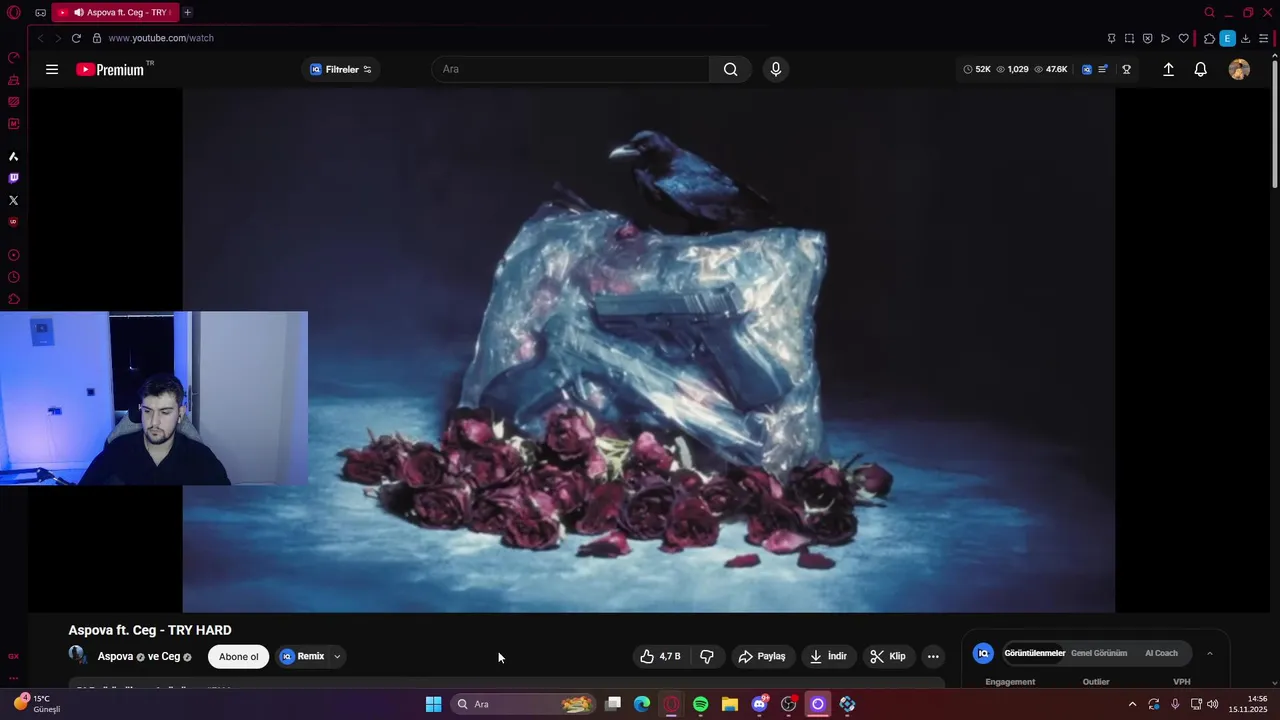
Task: Click the Windows taskbar search box
Action: point(522,704)
